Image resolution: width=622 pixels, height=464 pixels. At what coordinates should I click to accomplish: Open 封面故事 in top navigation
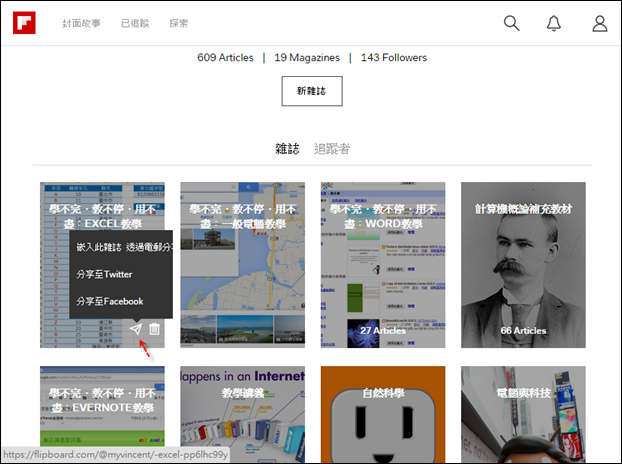pos(81,23)
